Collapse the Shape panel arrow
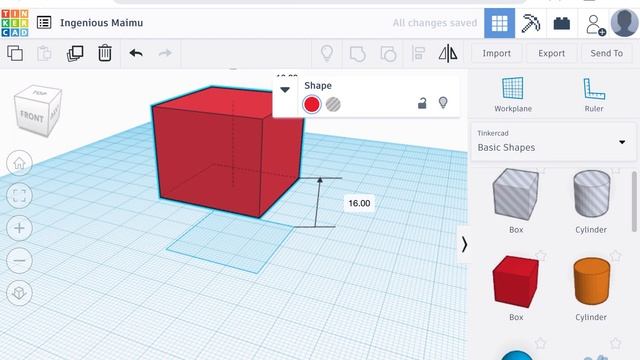This screenshot has height=360, width=640. pyautogui.click(x=285, y=90)
